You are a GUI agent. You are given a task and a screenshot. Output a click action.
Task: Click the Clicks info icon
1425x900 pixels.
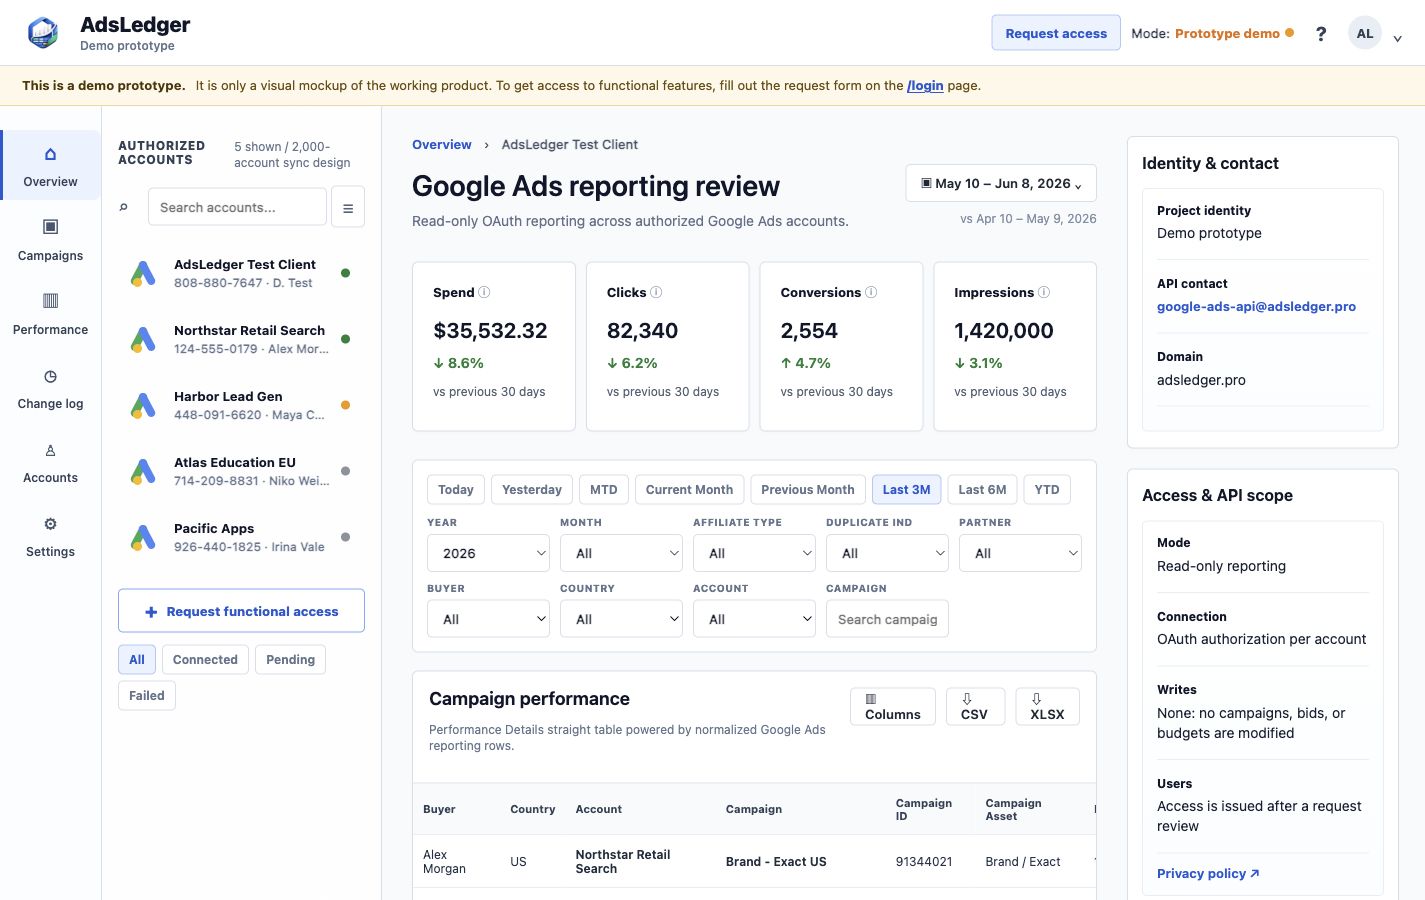click(x=656, y=292)
